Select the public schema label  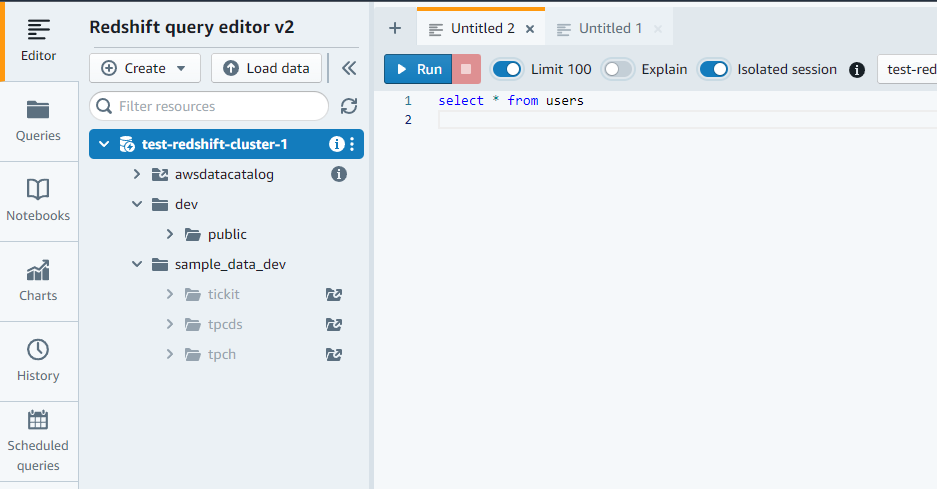(x=227, y=234)
